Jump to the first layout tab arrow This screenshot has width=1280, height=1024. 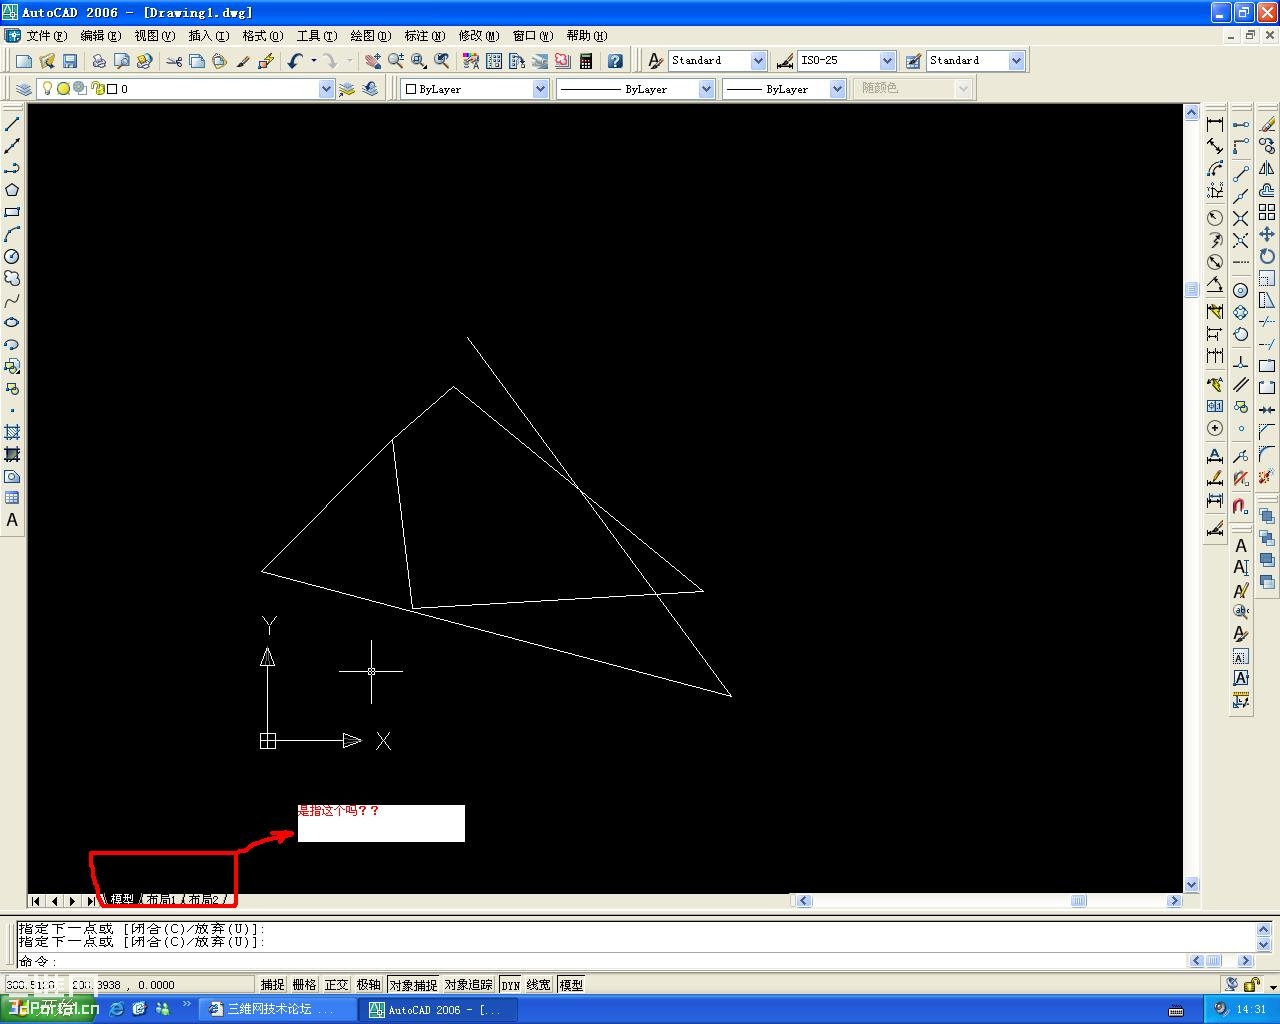36,901
